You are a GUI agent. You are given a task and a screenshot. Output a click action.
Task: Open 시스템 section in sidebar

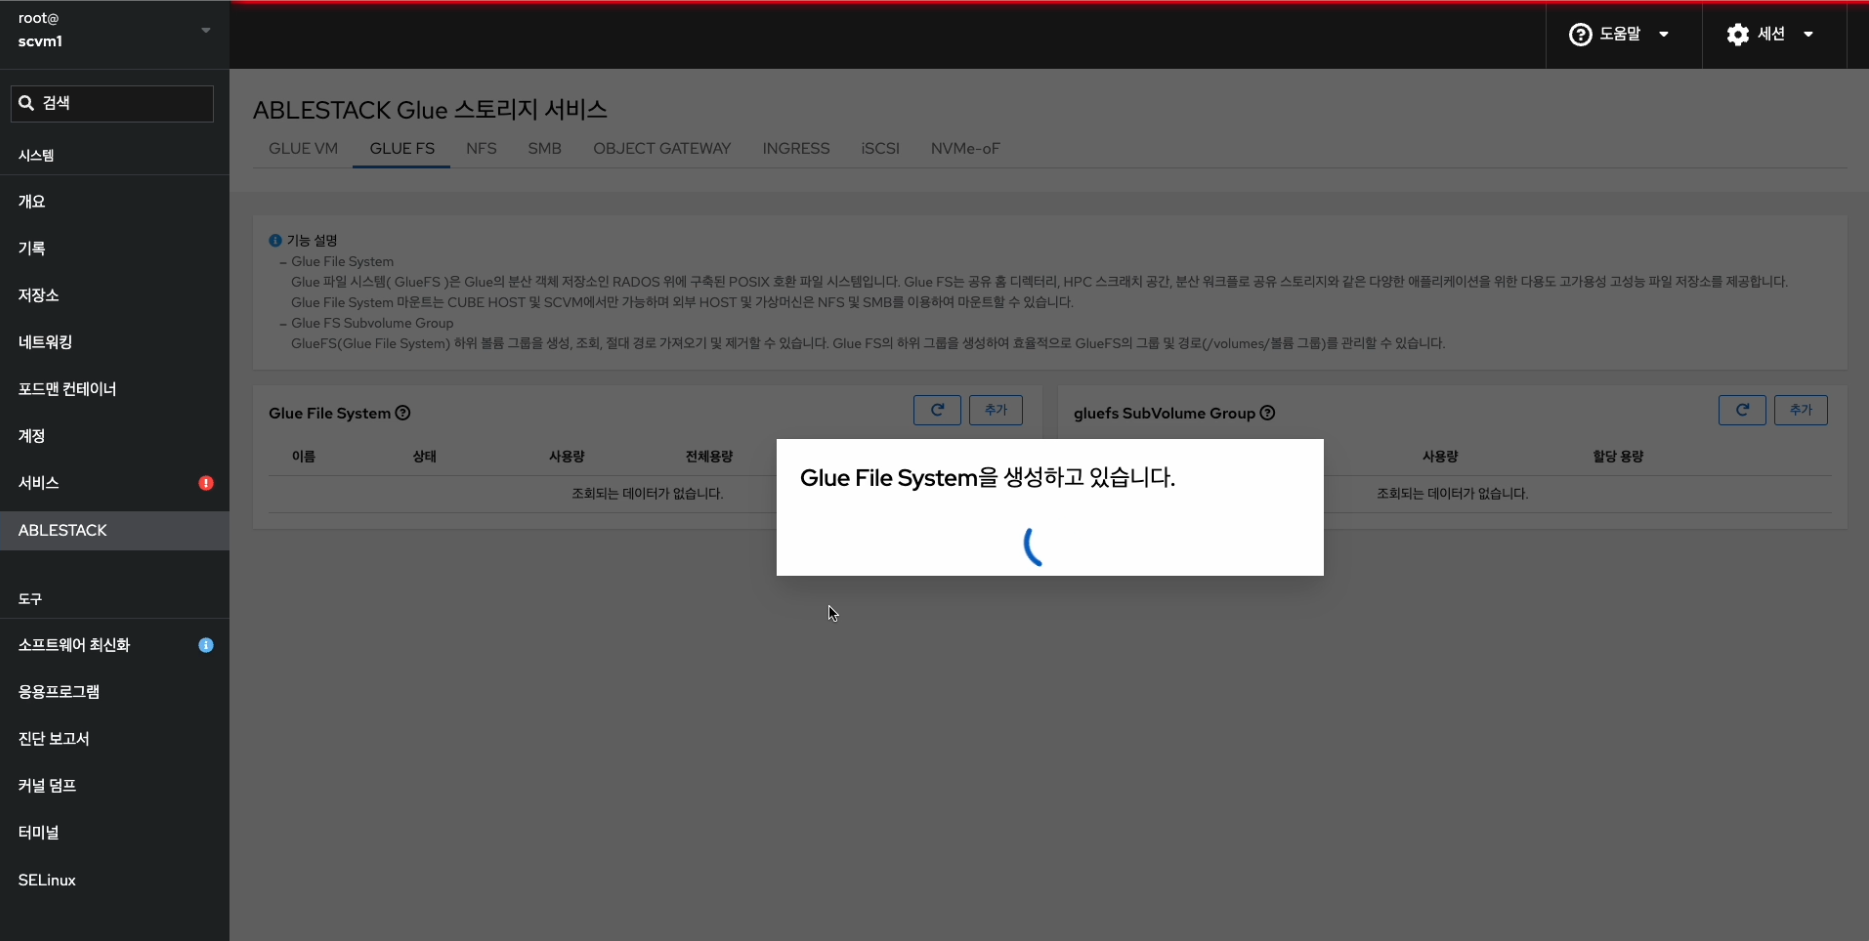(36, 155)
